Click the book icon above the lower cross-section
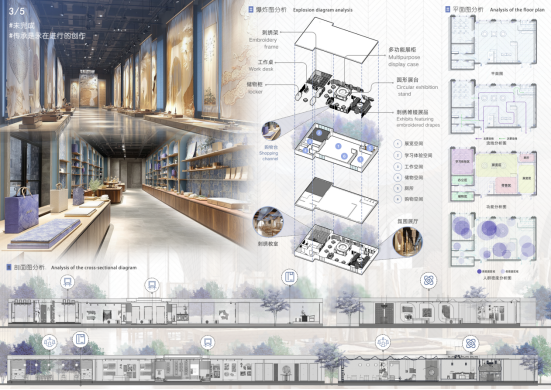551x390 pixels. click(x=80, y=339)
